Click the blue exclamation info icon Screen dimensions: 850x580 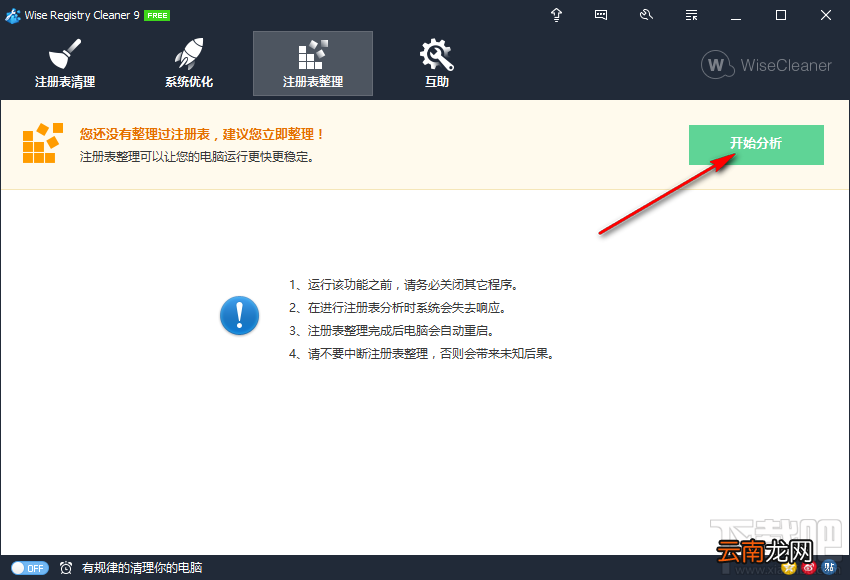click(240, 315)
